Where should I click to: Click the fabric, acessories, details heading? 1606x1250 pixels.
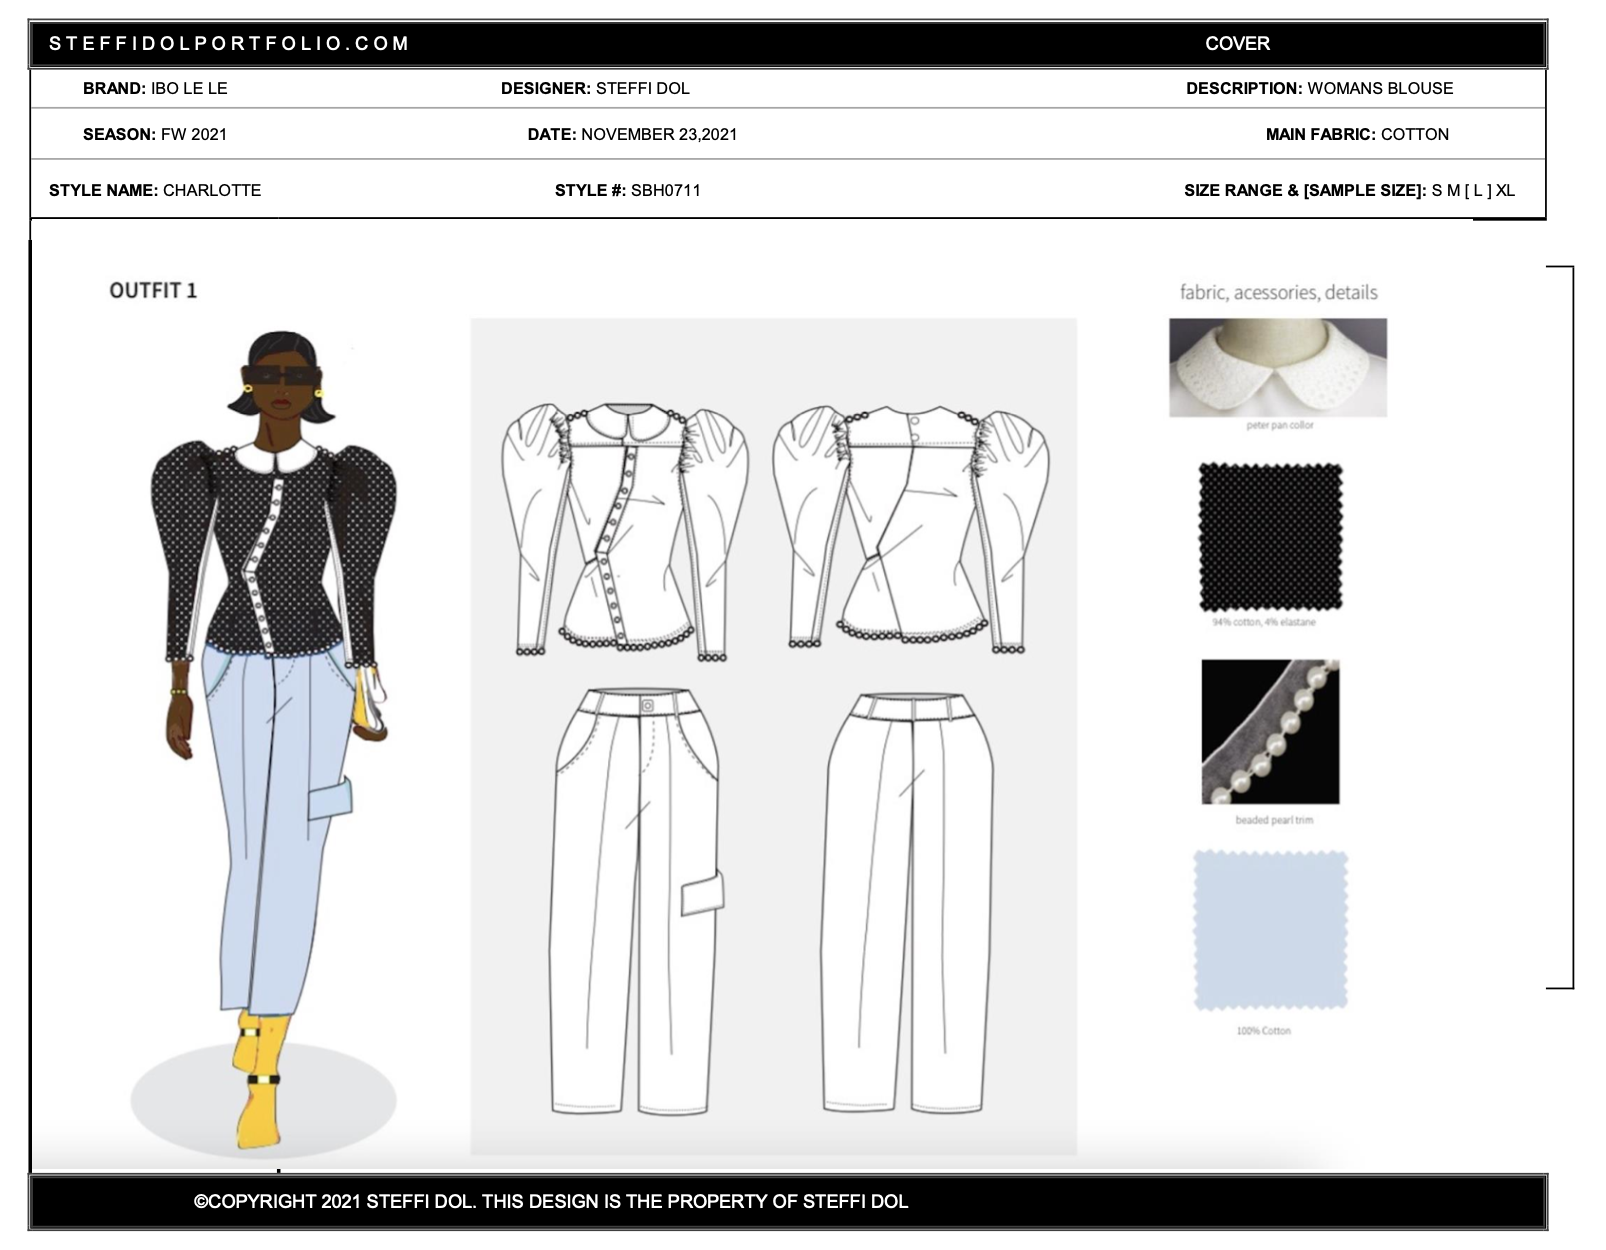click(x=1278, y=292)
